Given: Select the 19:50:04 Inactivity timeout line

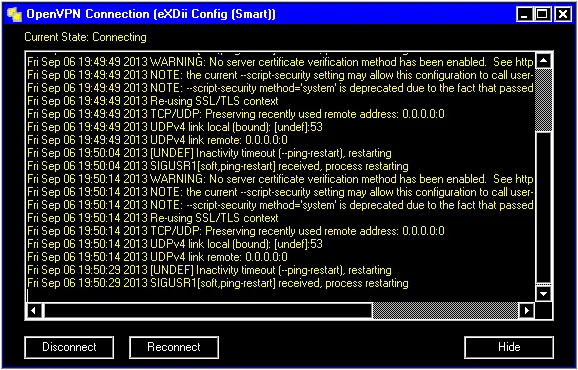Looking at the screenshot, I should [x=209, y=153].
